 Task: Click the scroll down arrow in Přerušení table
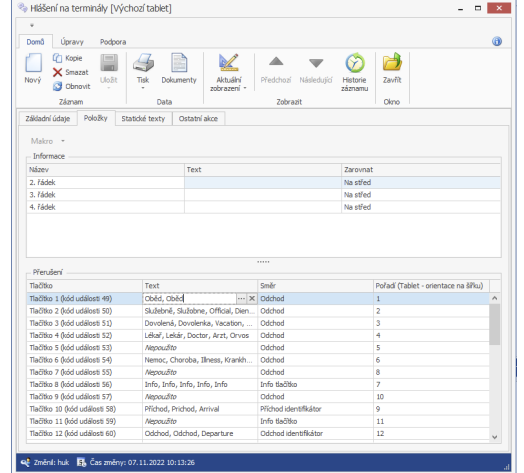[x=495, y=437]
